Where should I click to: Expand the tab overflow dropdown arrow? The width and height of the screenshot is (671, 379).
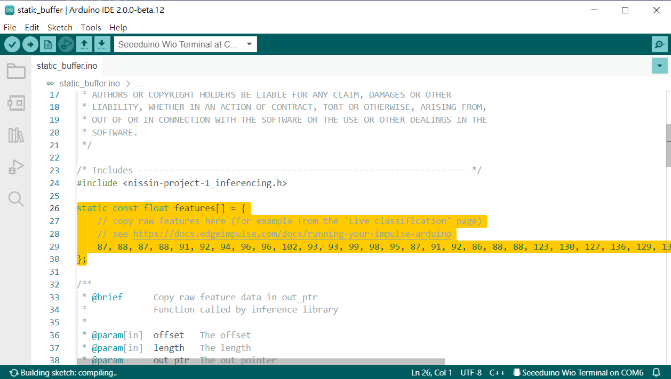[x=659, y=66]
